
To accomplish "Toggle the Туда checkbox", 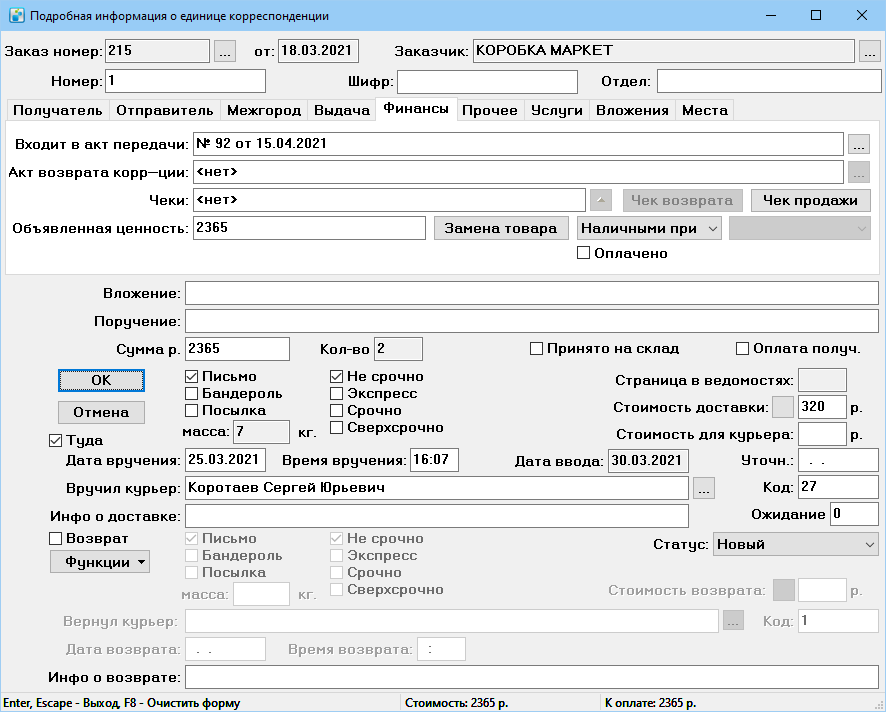I will (x=55, y=440).
